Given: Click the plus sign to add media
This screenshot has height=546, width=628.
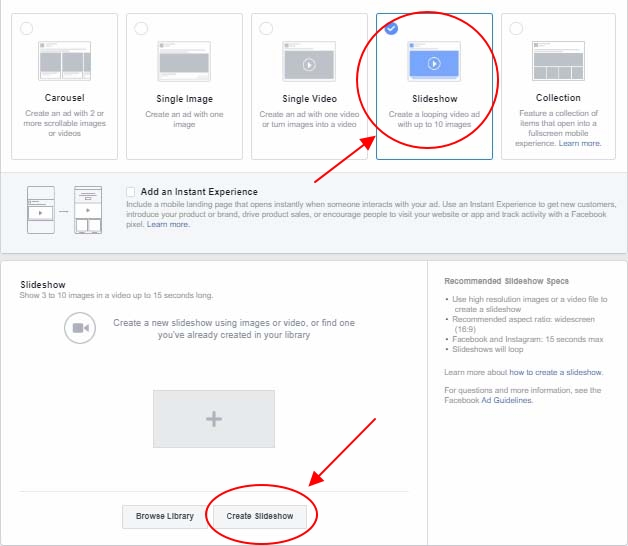Looking at the screenshot, I should (x=213, y=420).
